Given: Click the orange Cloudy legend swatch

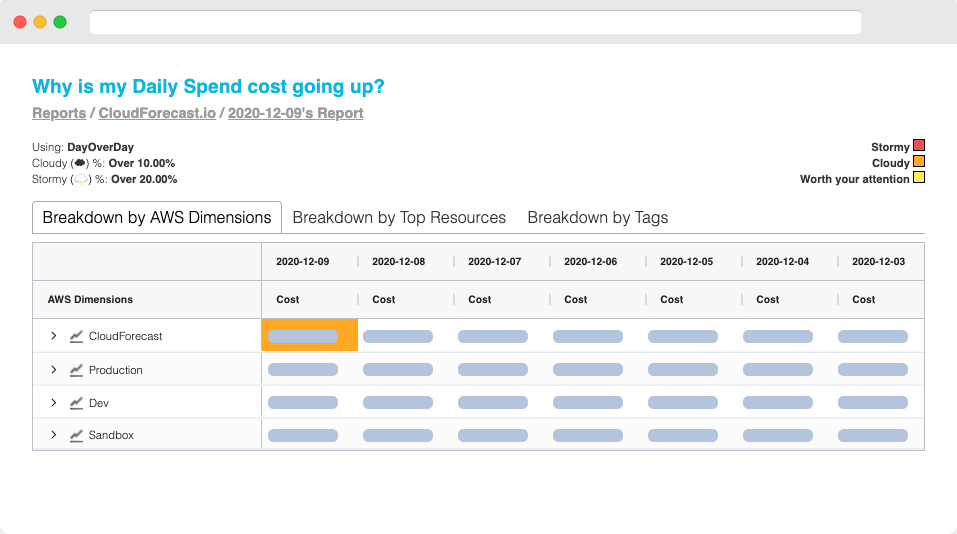Looking at the screenshot, I should (x=919, y=162).
